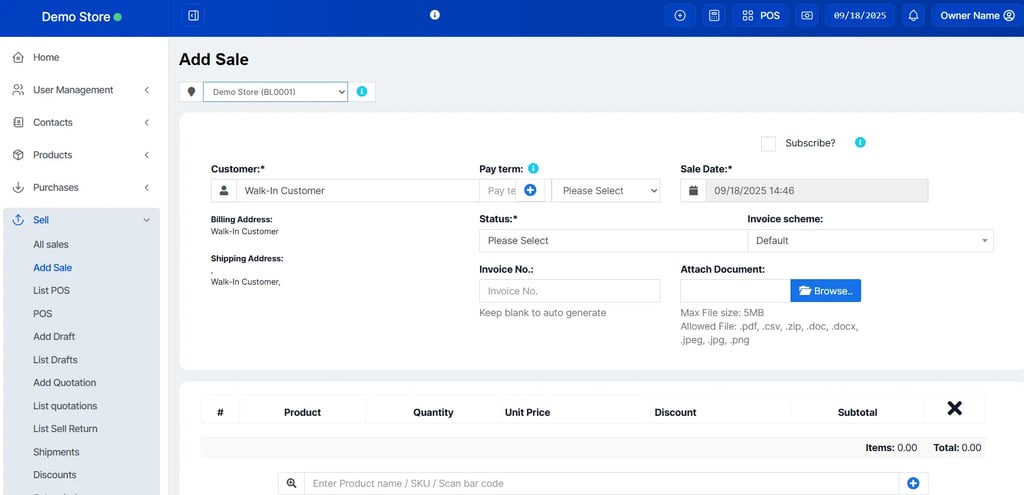Click the Product column header

coord(302,412)
